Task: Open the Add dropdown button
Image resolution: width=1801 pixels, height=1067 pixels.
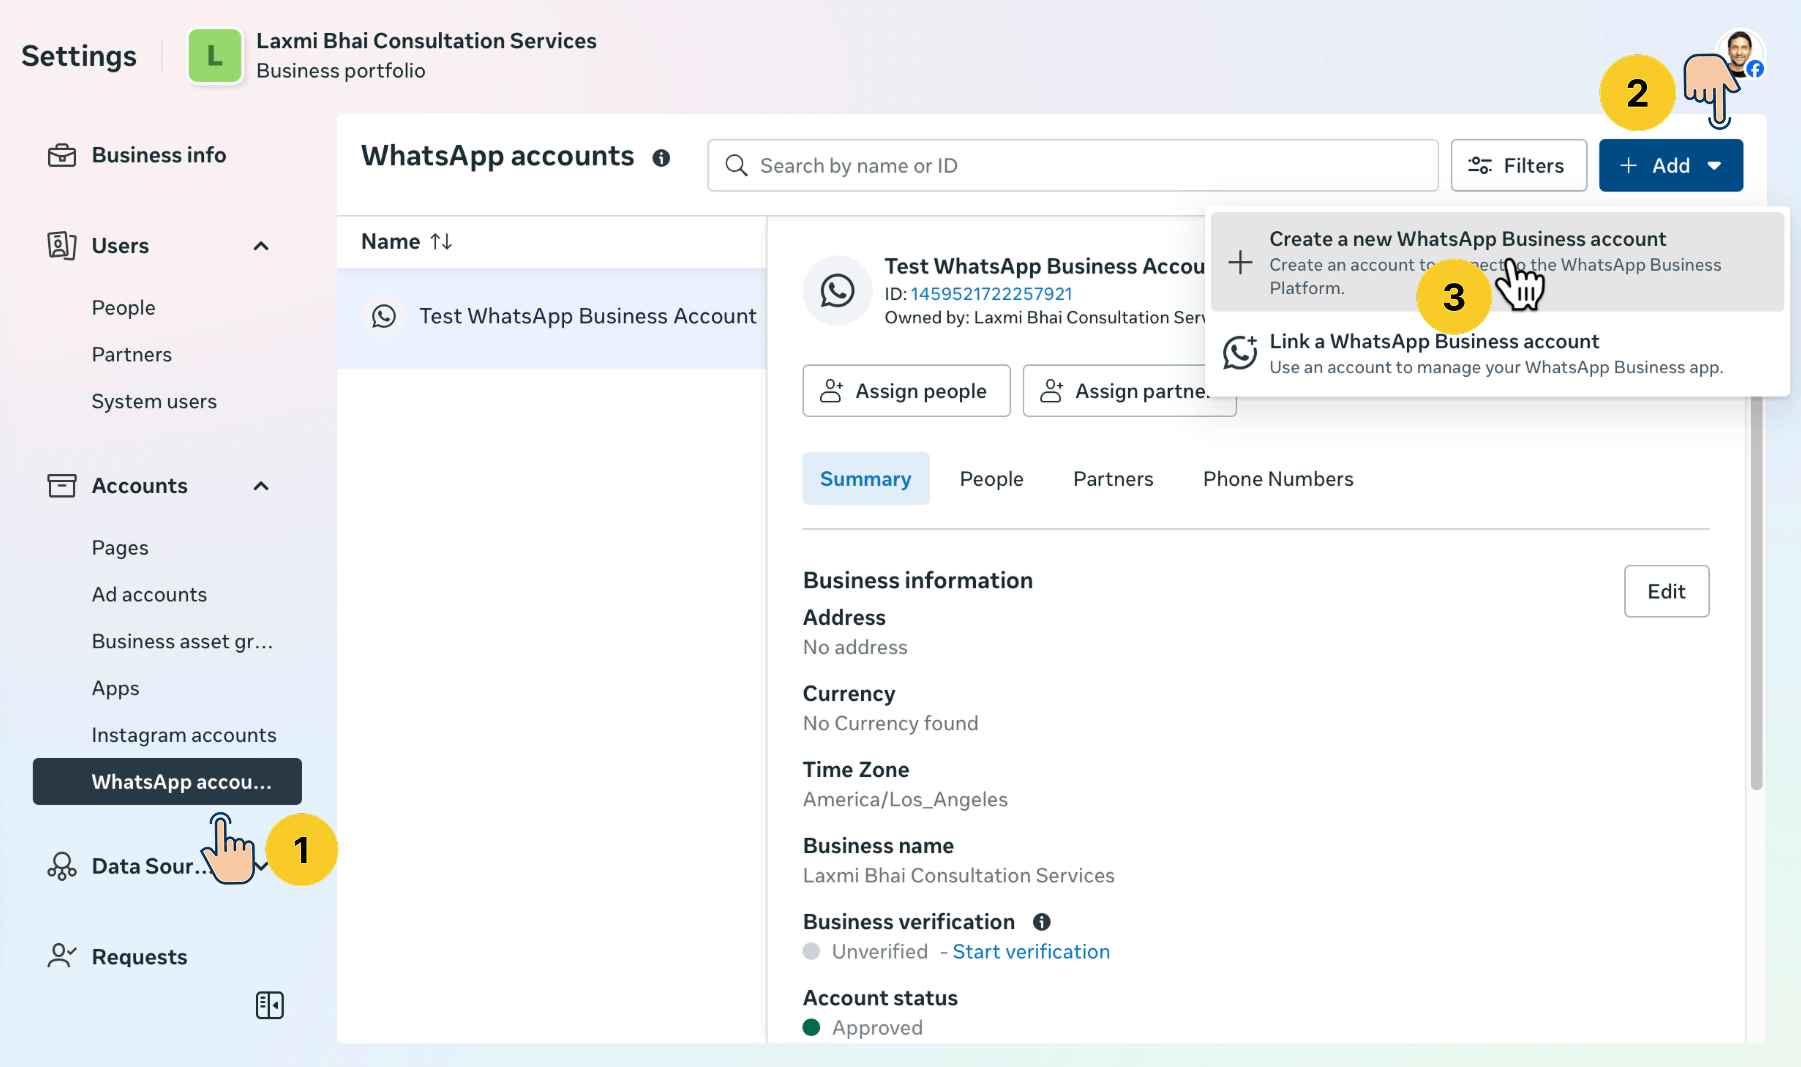Action: point(1670,165)
